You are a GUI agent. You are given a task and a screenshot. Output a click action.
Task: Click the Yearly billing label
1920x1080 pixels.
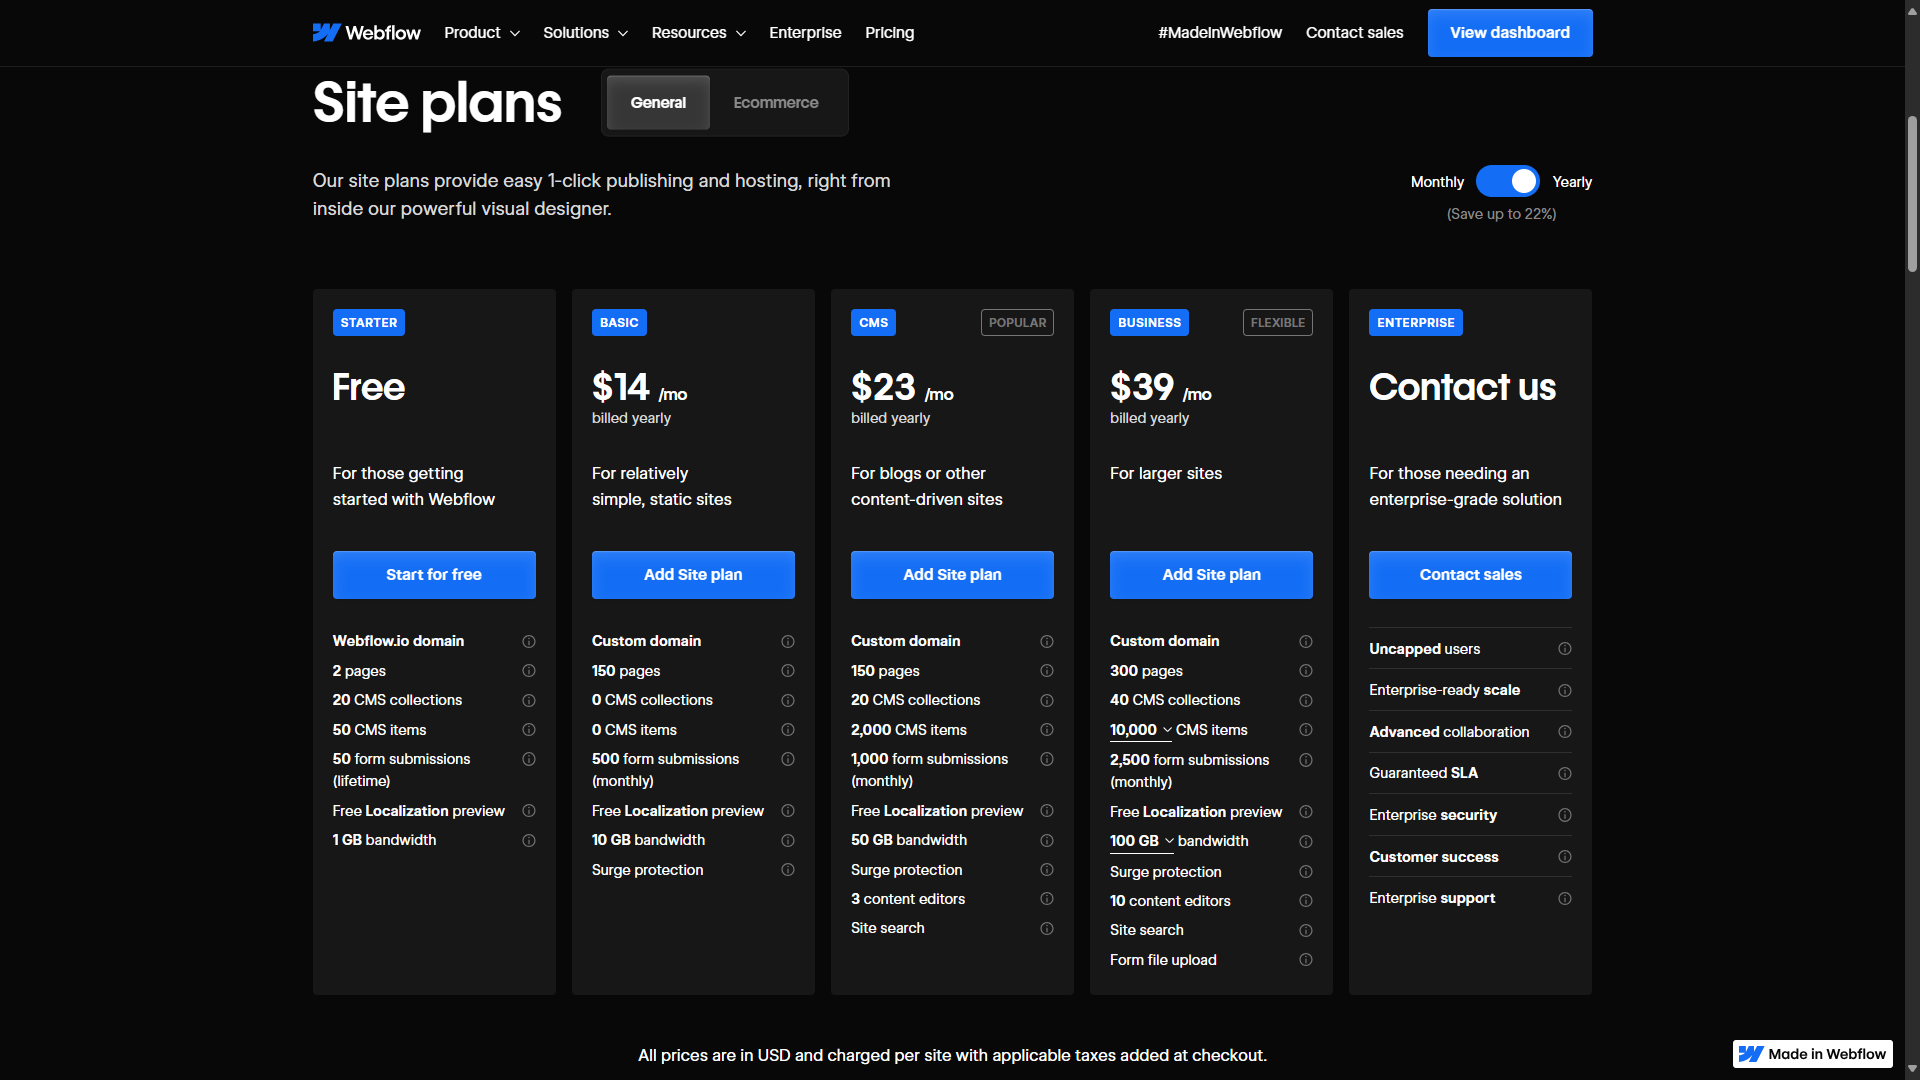point(1572,182)
